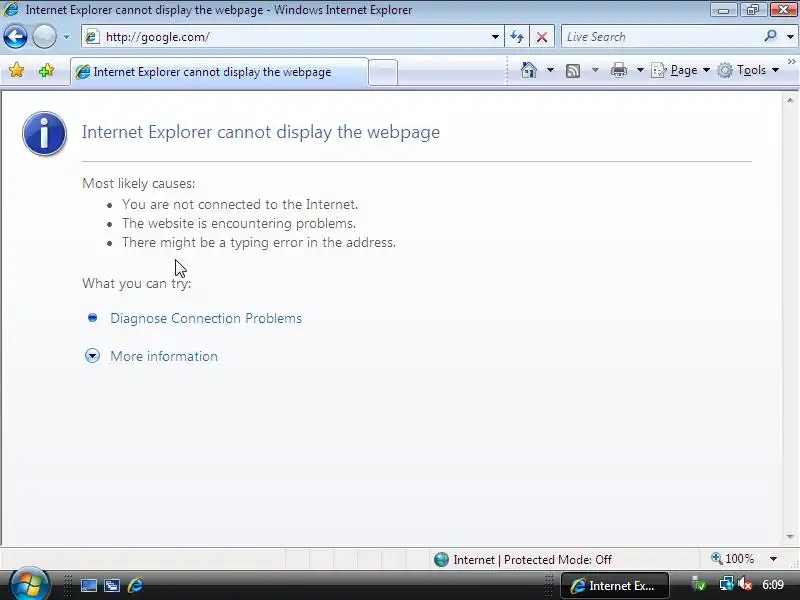The height and width of the screenshot is (600, 800).
Task: Click Diagnose Connection Problems link
Action: 206,318
